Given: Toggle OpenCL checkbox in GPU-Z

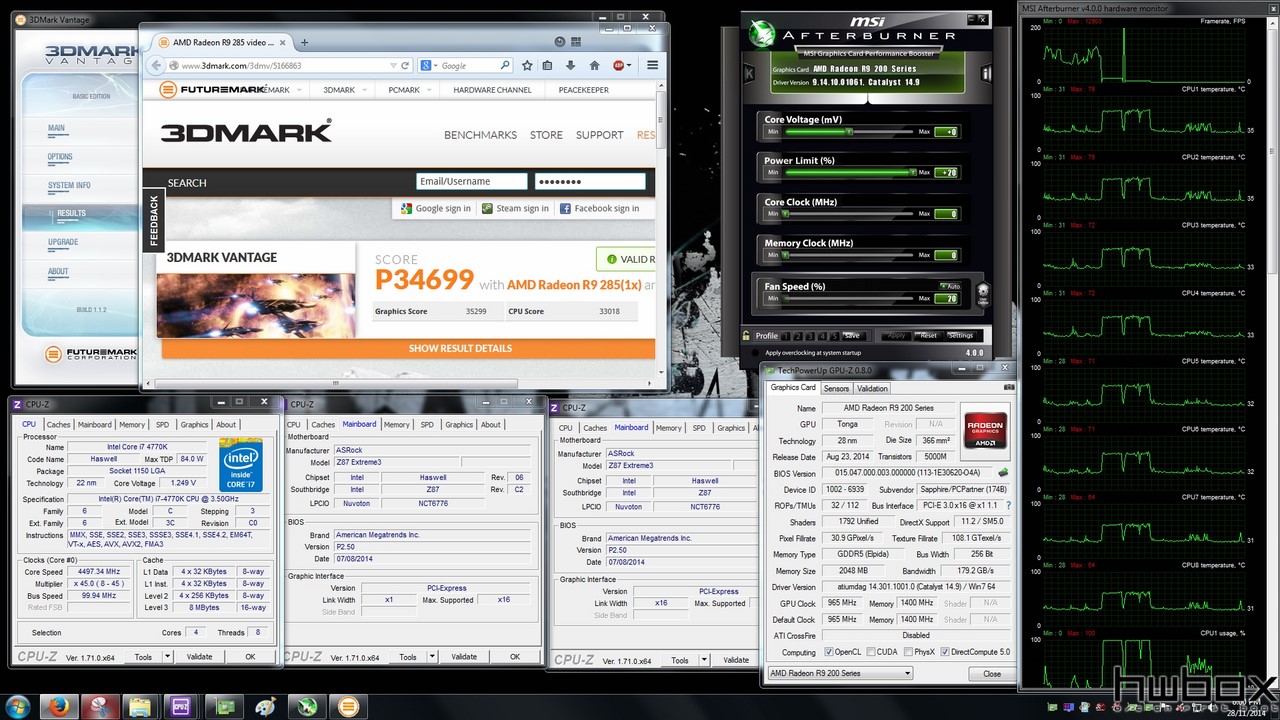Looking at the screenshot, I should pyautogui.click(x=829, y=652).
